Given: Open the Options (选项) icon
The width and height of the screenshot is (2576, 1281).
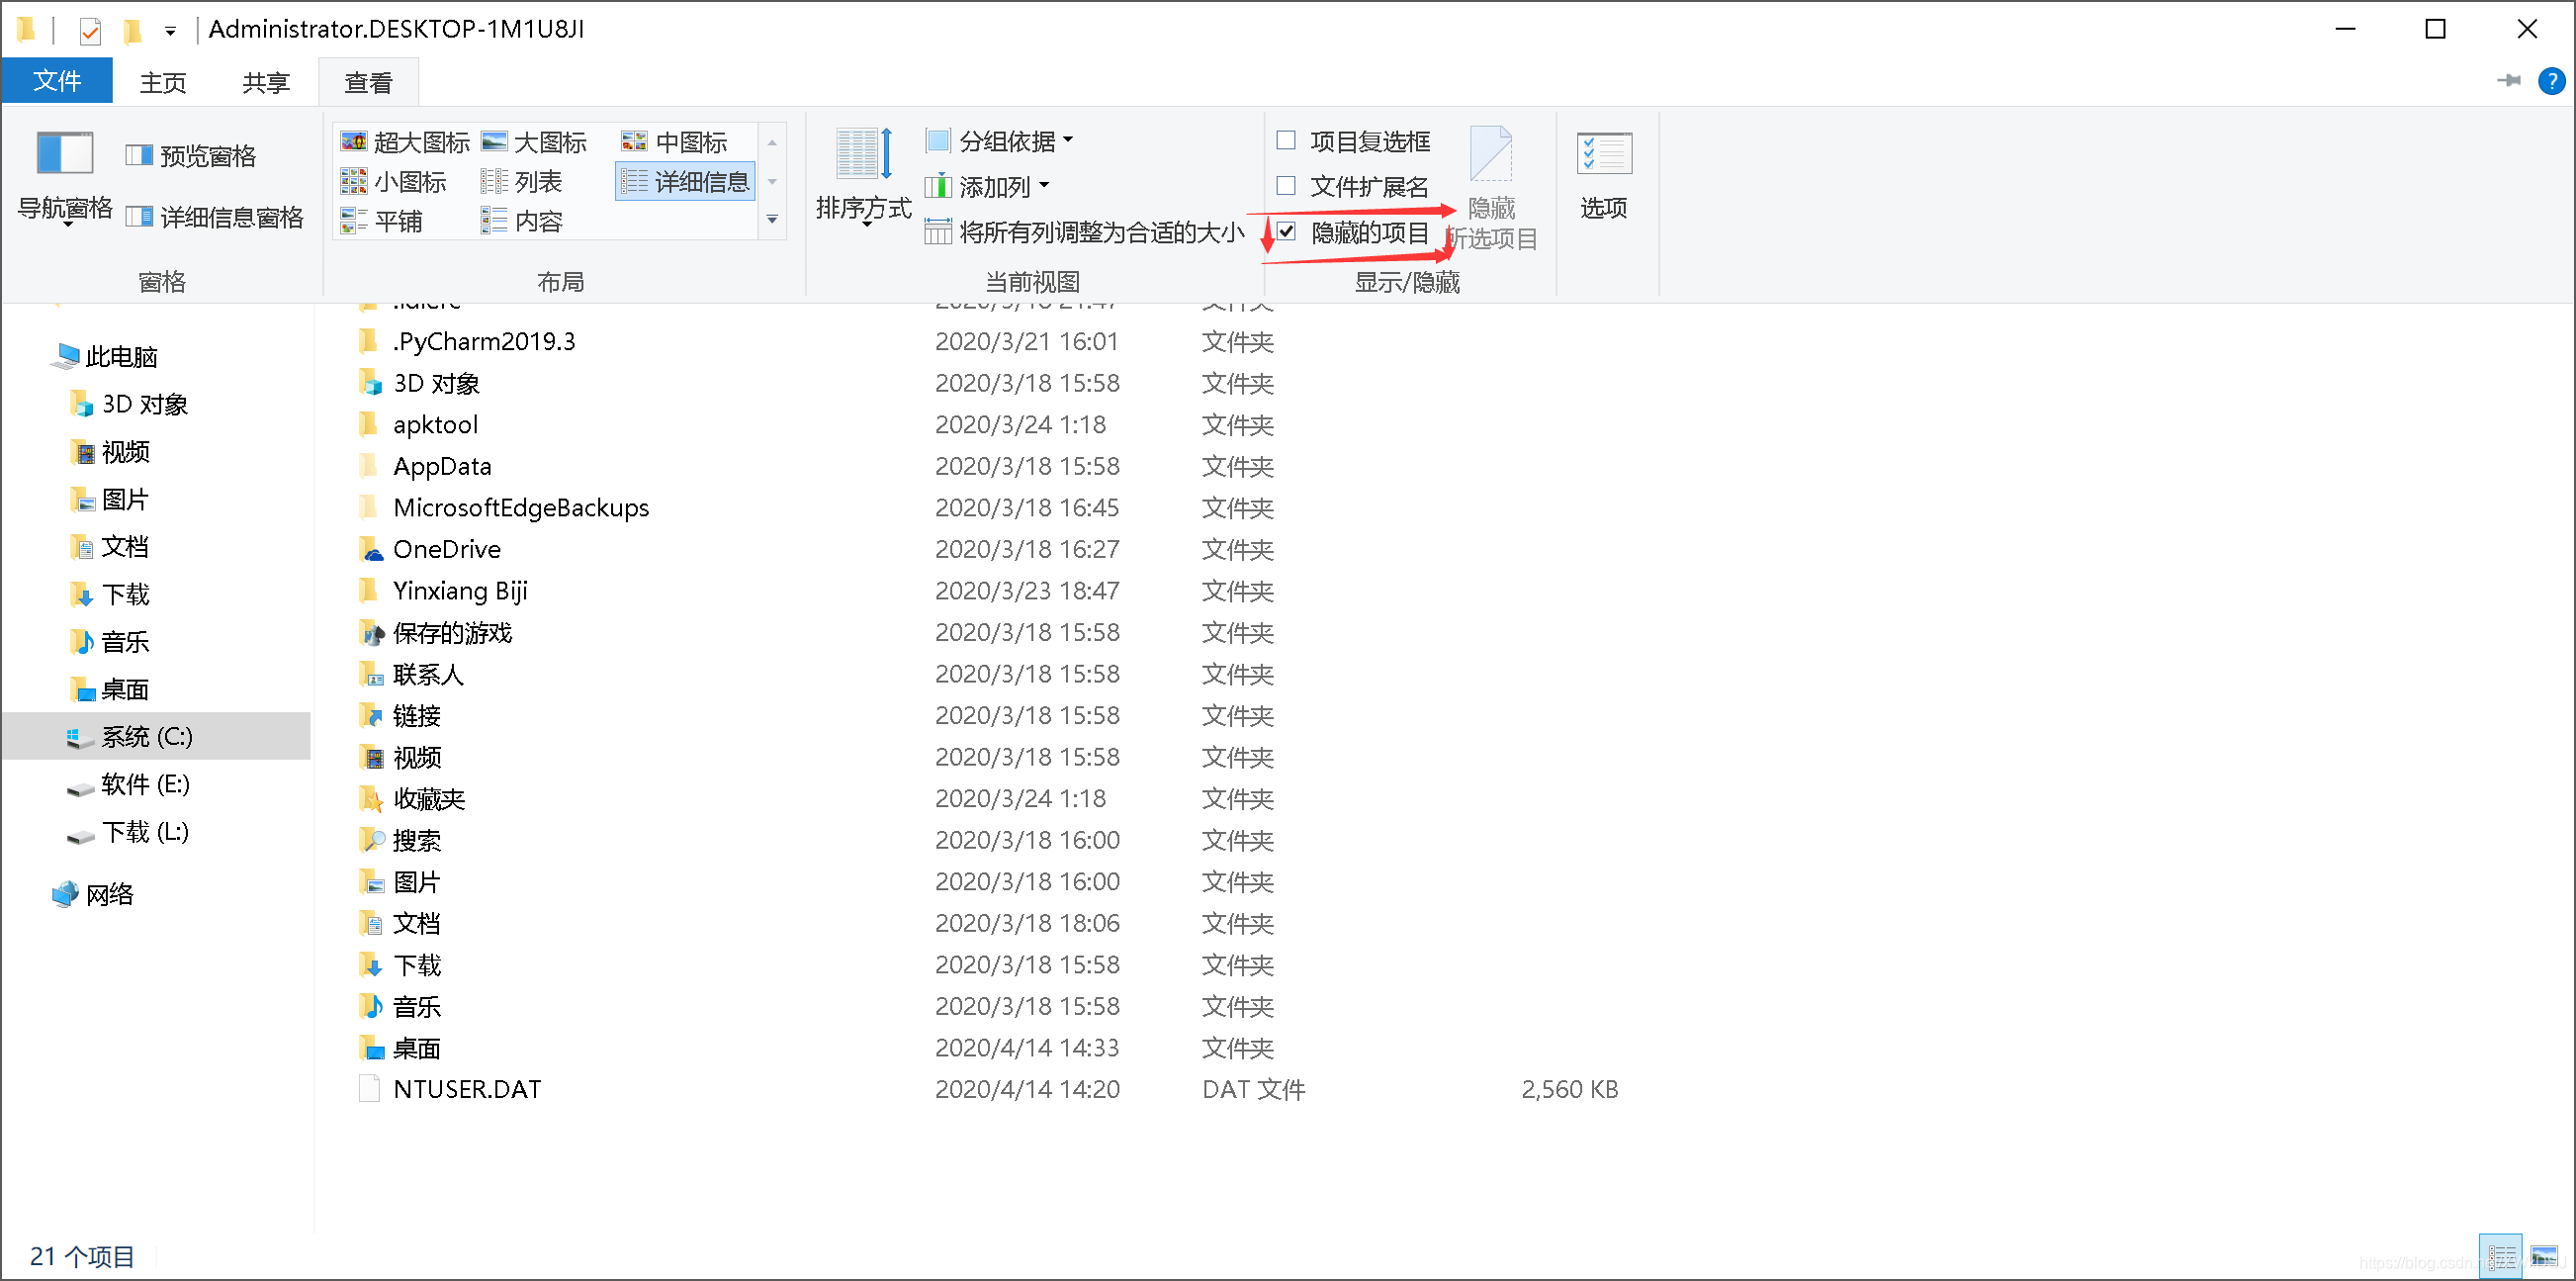Looking at the screenshot, I should click(x=1603, y=155).
